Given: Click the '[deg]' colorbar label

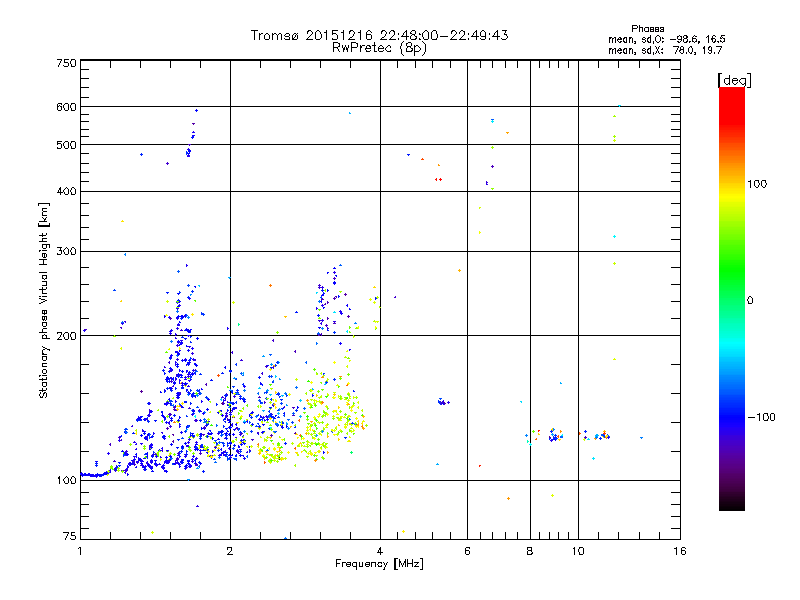Looking at the screenshot, I should pyautogui.click(x=734, y=81).
